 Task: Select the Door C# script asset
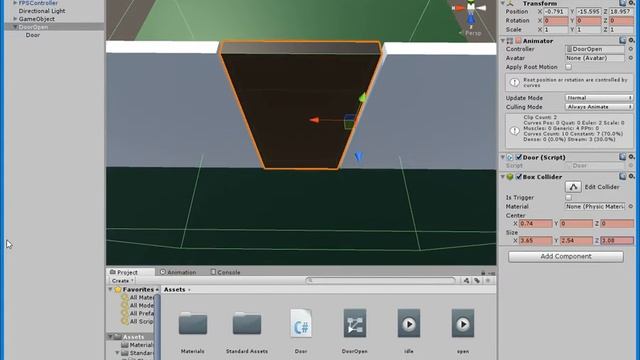click(301, 323)
